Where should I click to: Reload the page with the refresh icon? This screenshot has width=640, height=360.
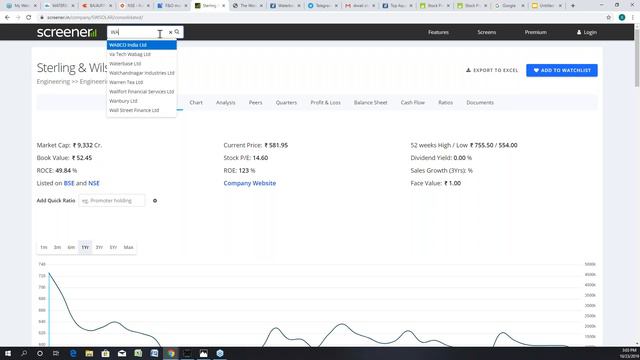click(29, 18)
